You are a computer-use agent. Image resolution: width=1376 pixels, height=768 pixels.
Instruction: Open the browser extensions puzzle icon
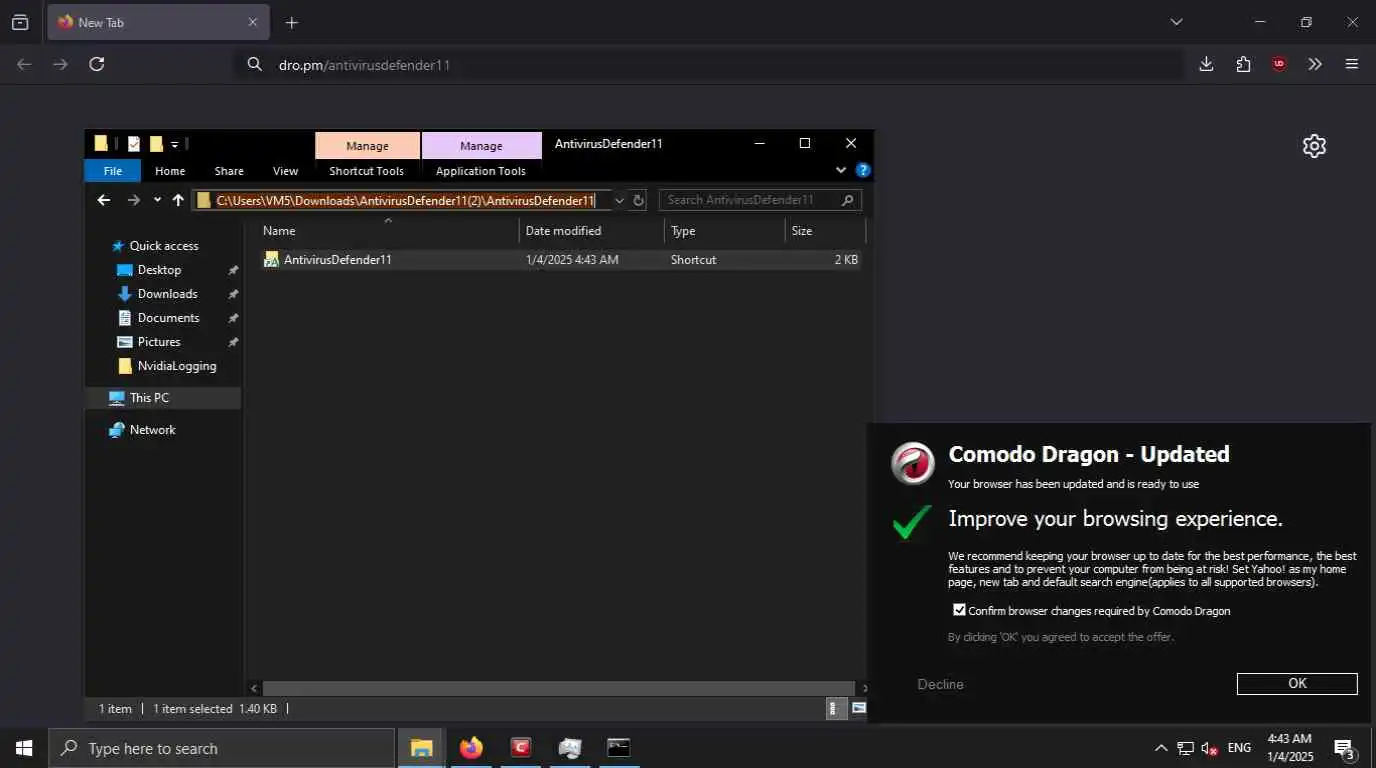(1243, 64)
